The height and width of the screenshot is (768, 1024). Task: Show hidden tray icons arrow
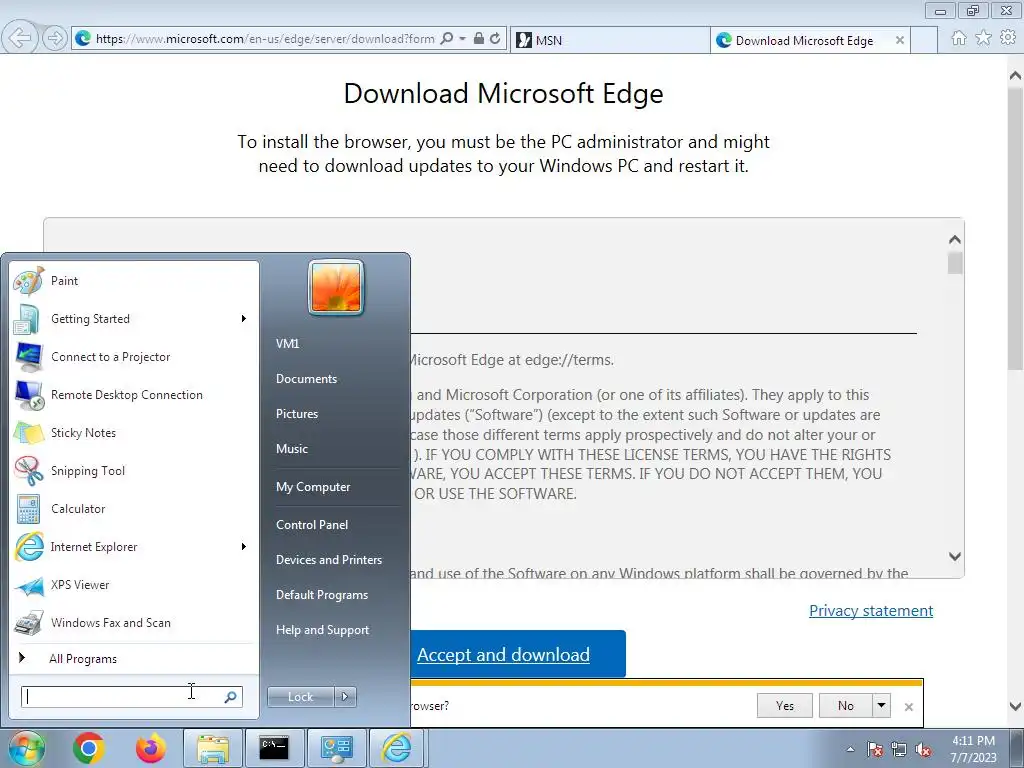point(850,750)
